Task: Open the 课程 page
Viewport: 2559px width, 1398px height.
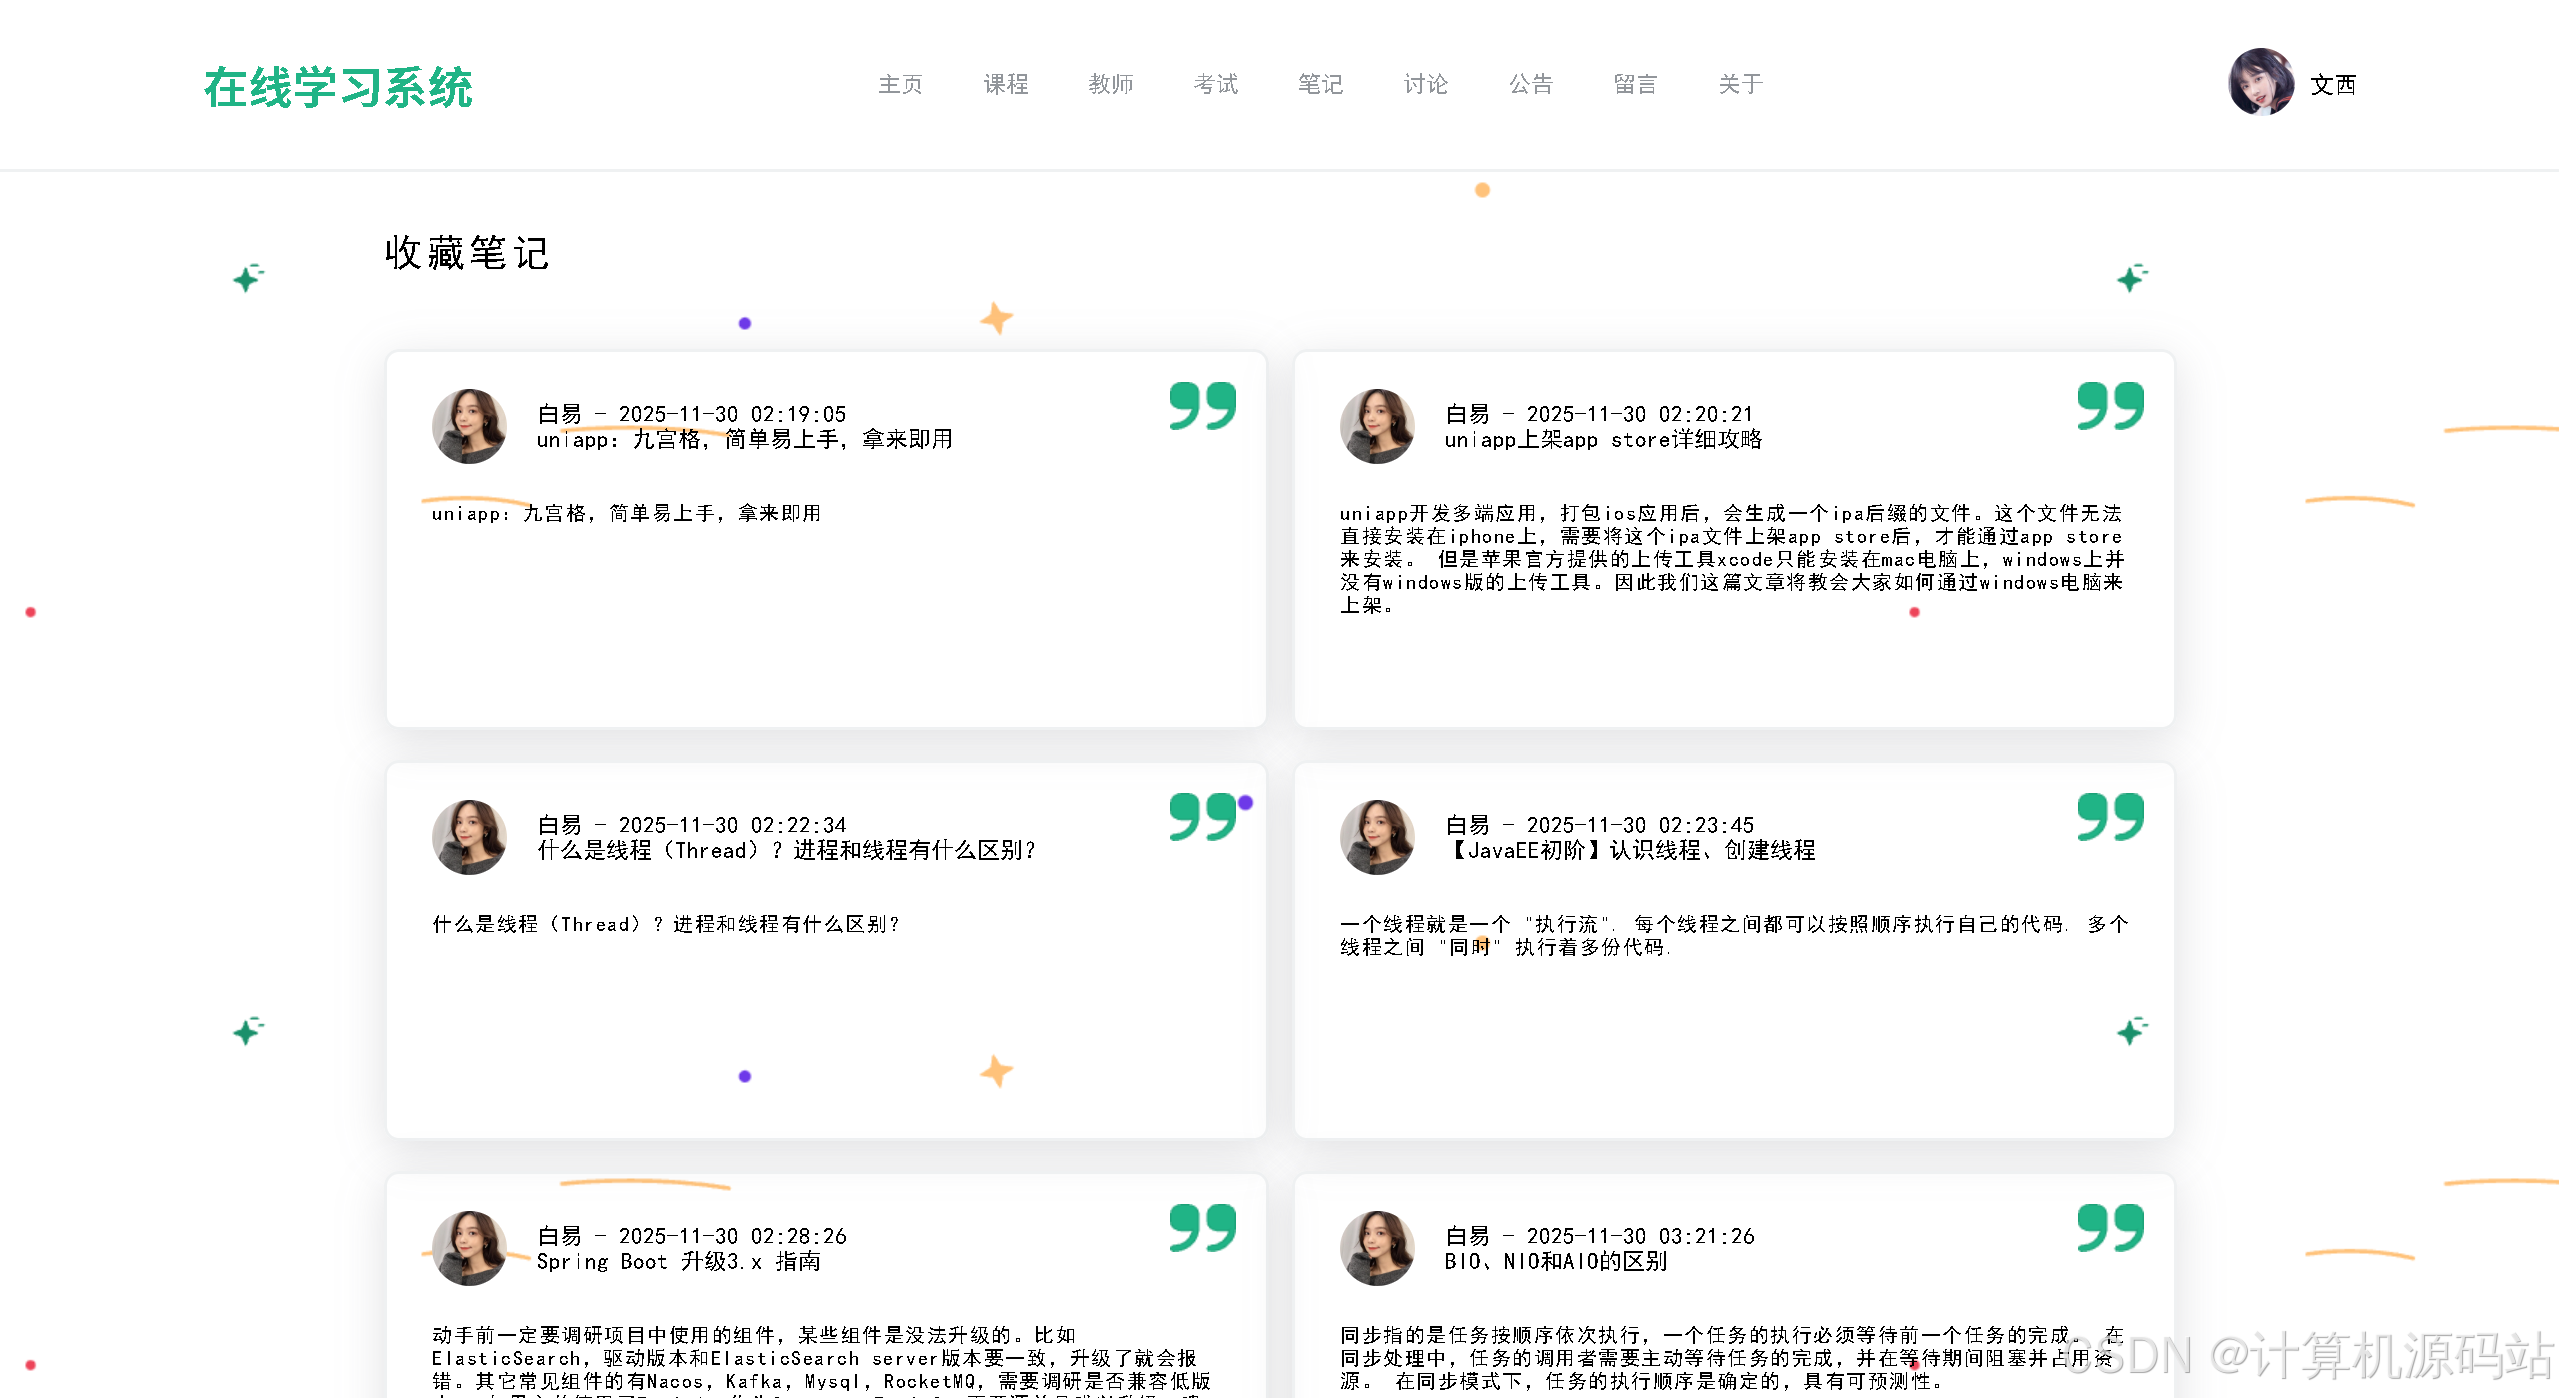Action: tap(1006, 84)
